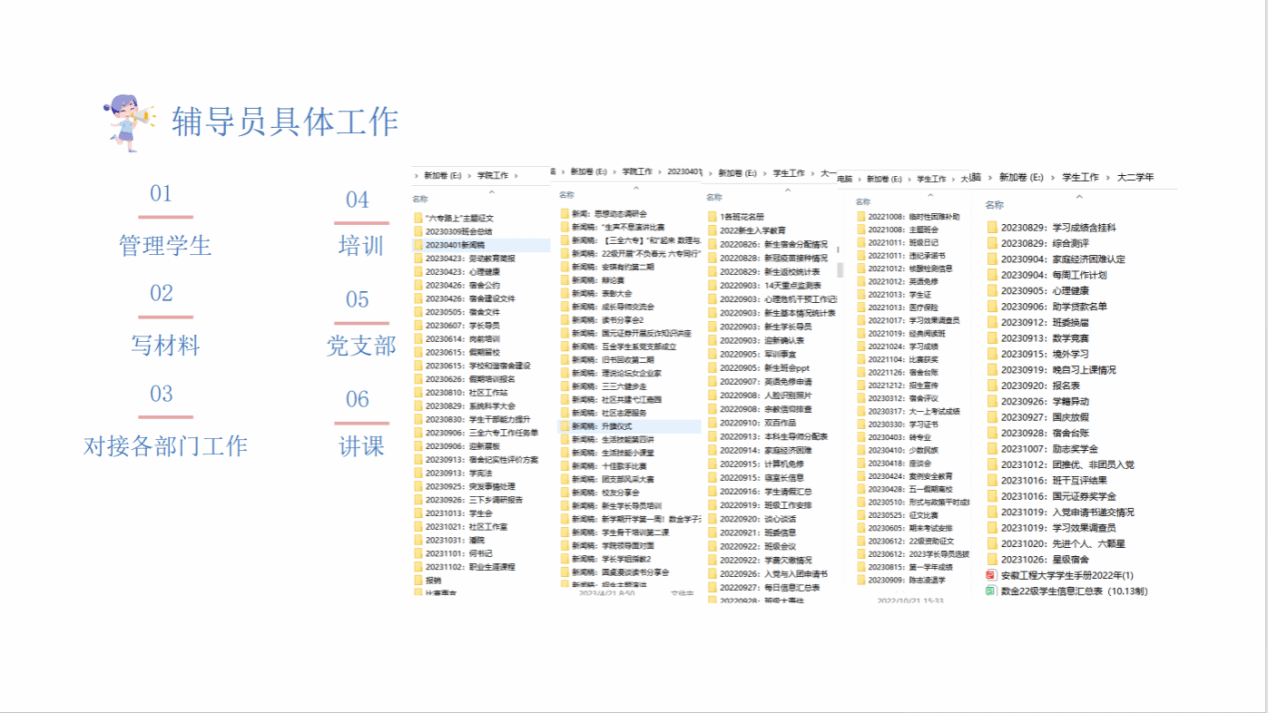This screenshot has width=1268, height=713.
Task: Select the folder icon for 20230401新闻稿
Action: click(419, 244)
